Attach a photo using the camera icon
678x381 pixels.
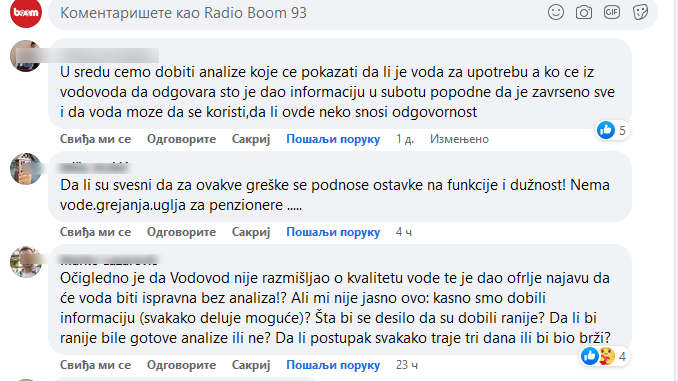584,12
